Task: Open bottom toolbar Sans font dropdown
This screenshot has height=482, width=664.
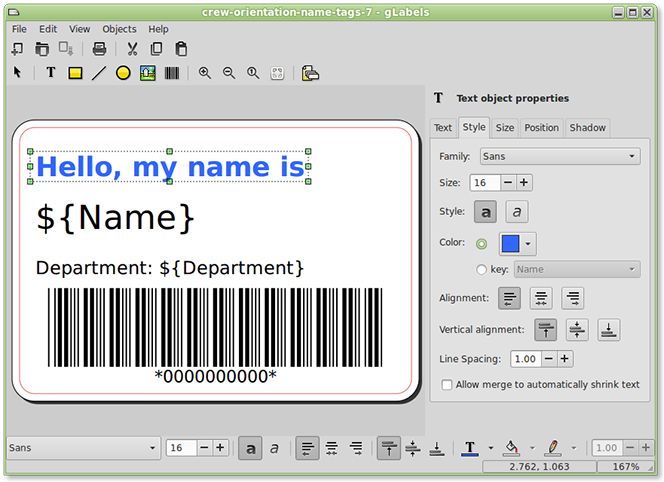Action: 83,448
